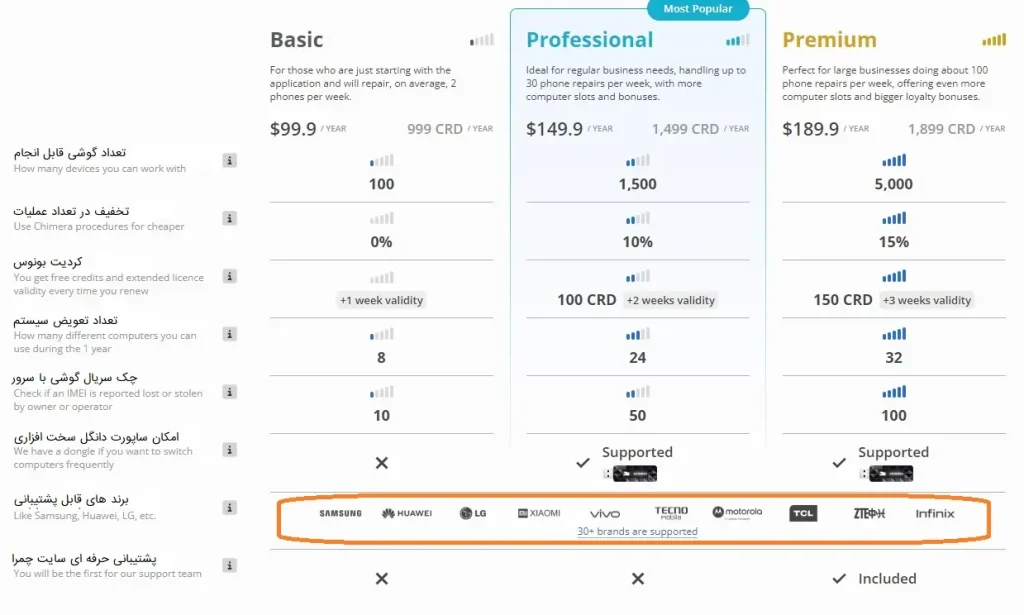Open the 30+ brands are supported link
1024x615 pixels.
[637, 531]
